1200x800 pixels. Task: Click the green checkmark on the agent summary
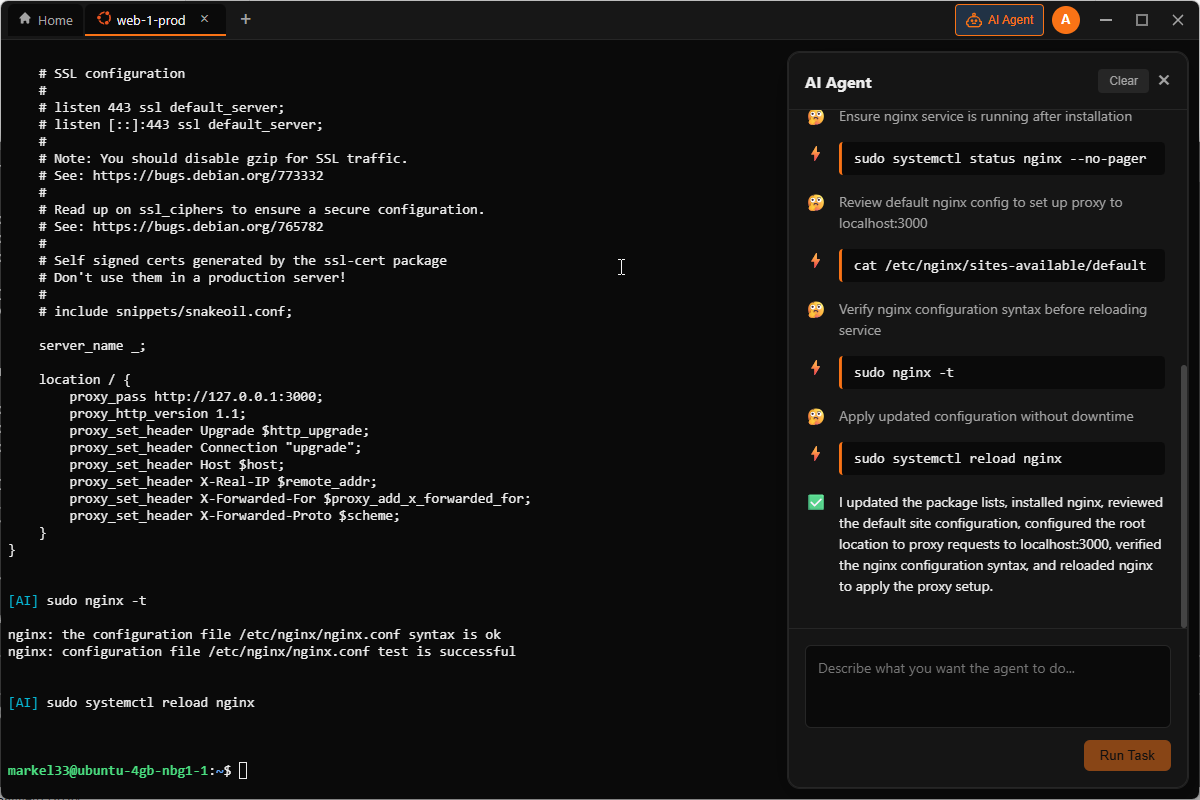pyautogui.click(x=815, y=501)
